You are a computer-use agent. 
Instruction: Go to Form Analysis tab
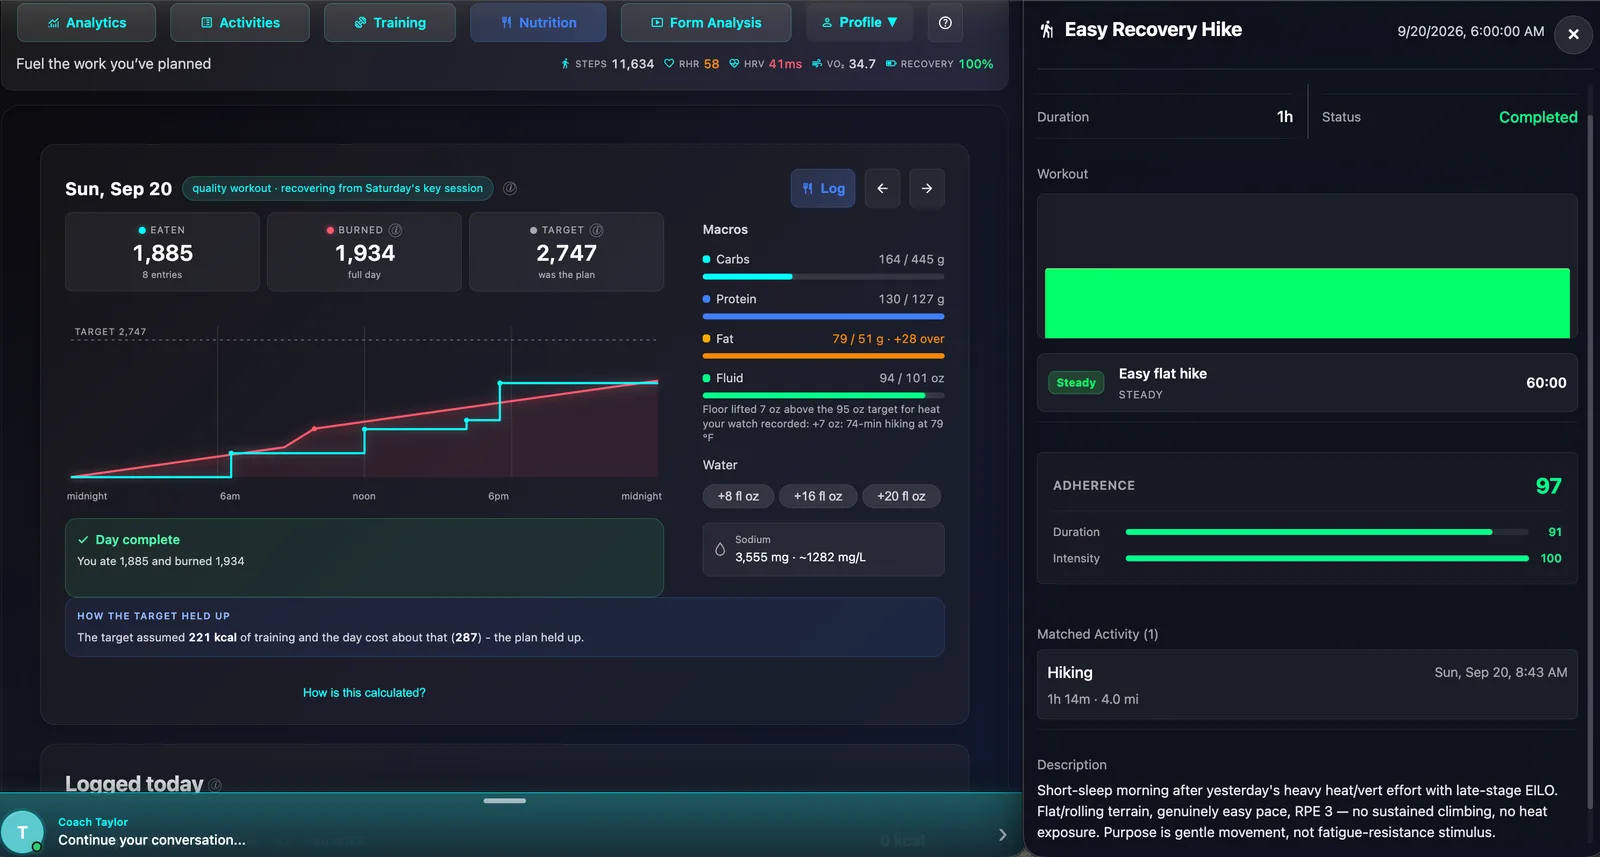click(x=706, y=22)
